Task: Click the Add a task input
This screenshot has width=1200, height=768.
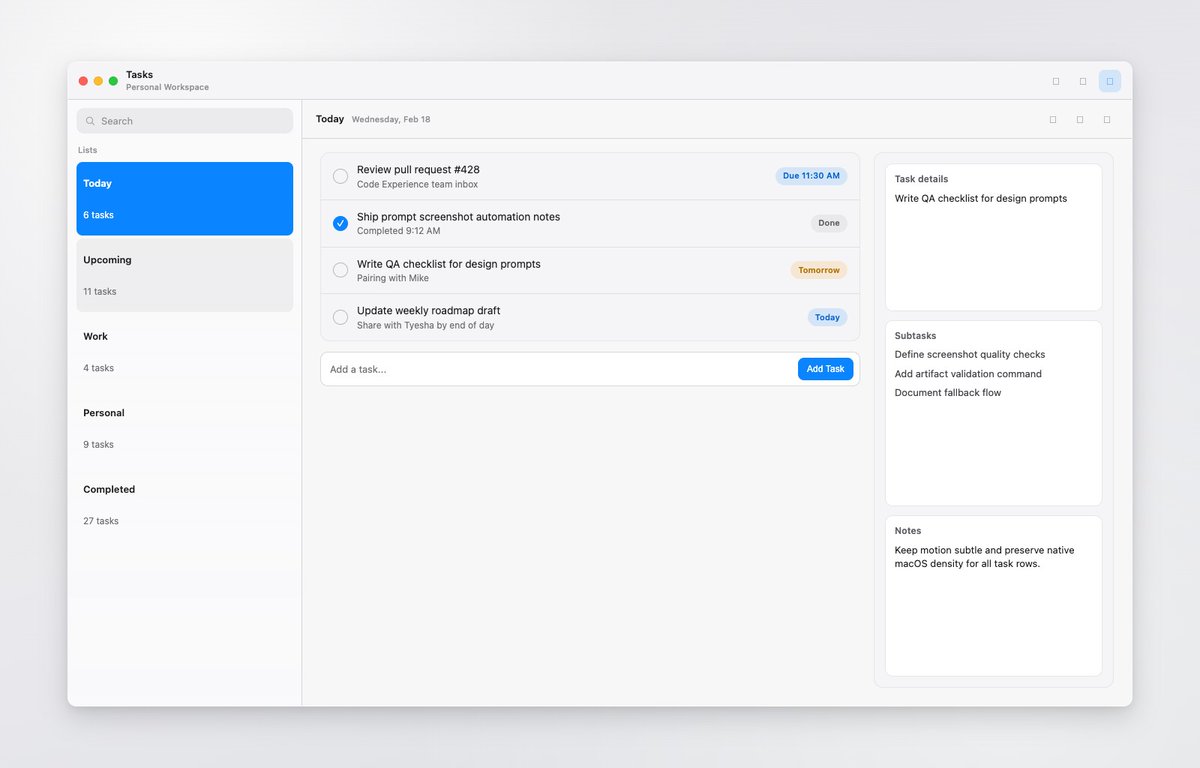Action: pyautogui.click(x=560, y=369)
